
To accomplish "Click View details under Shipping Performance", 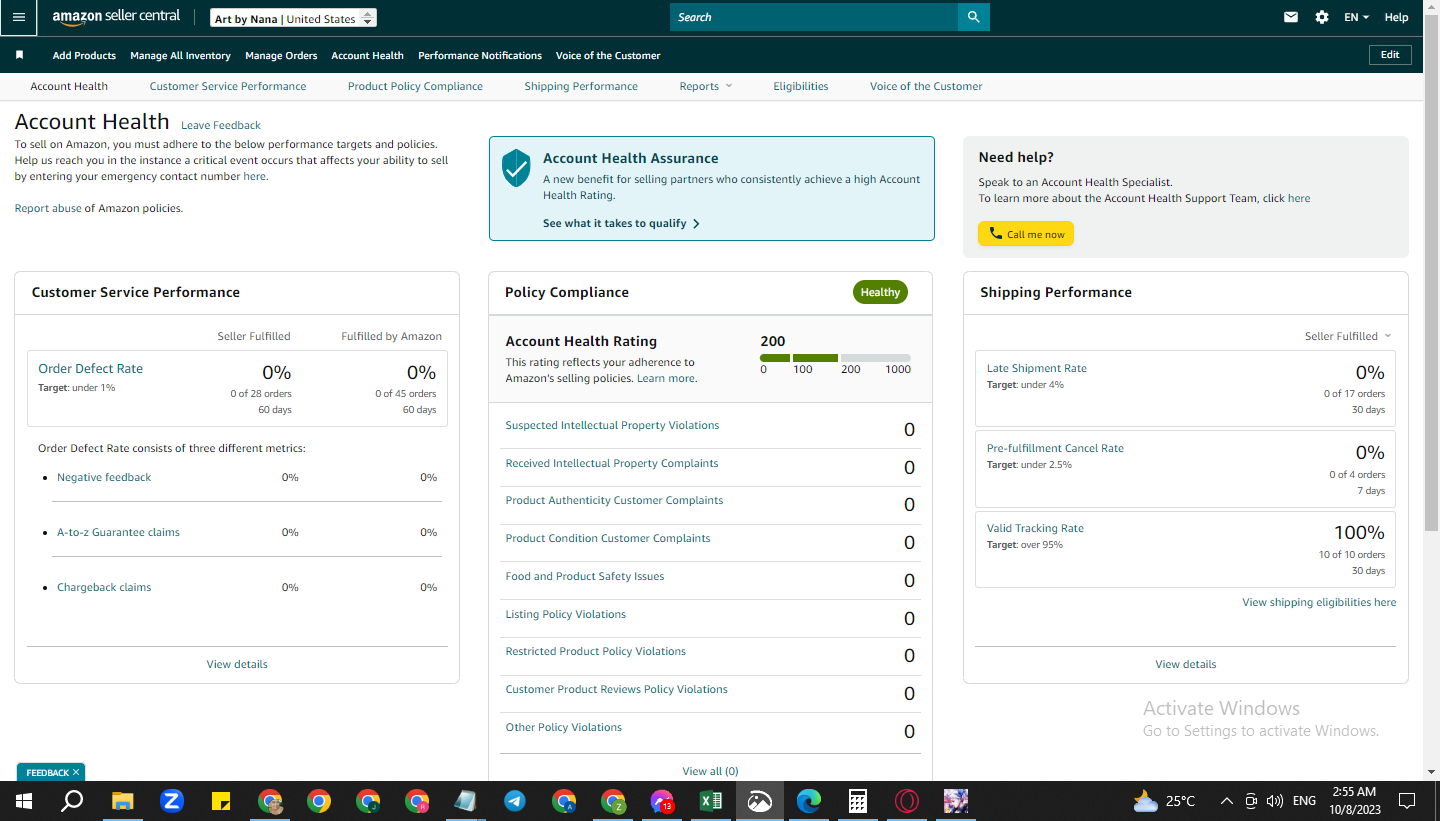I will tap(1186, 664).
